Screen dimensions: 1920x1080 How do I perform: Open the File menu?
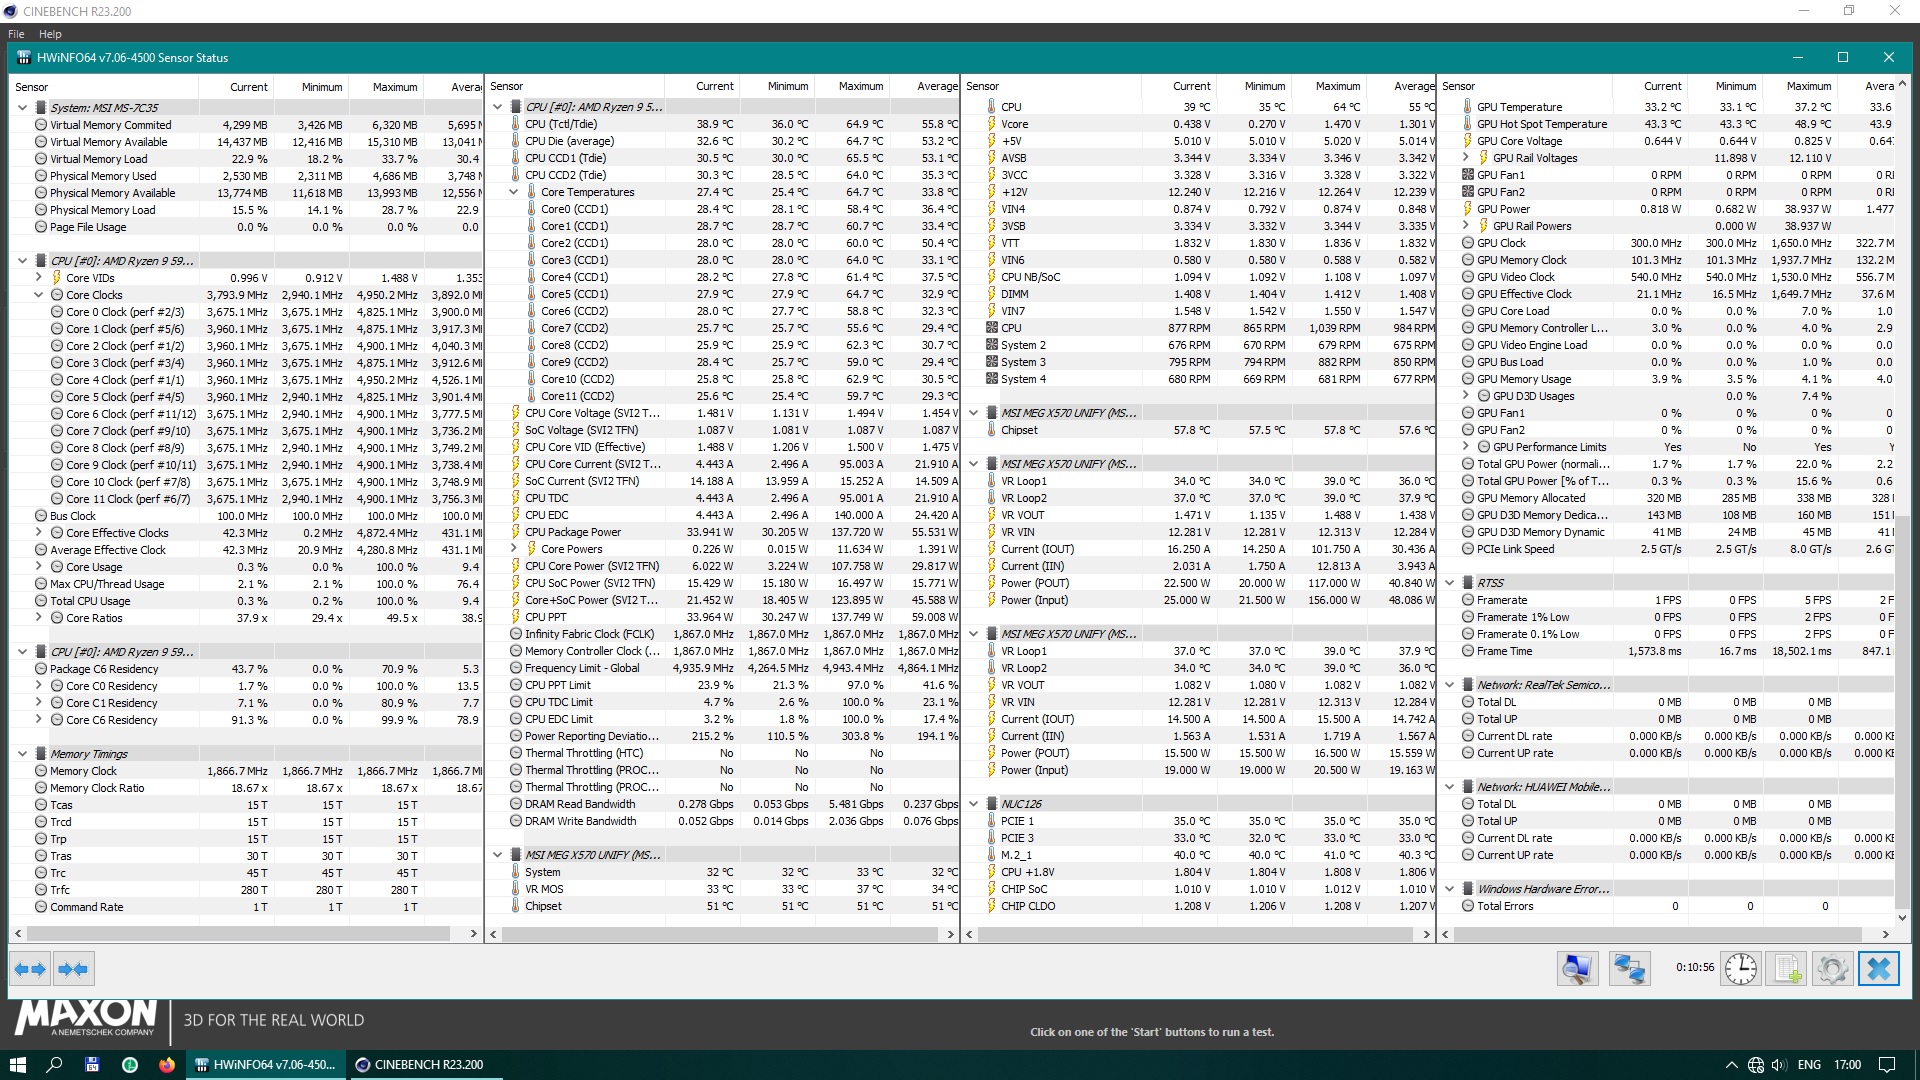[x=16, y=34]
